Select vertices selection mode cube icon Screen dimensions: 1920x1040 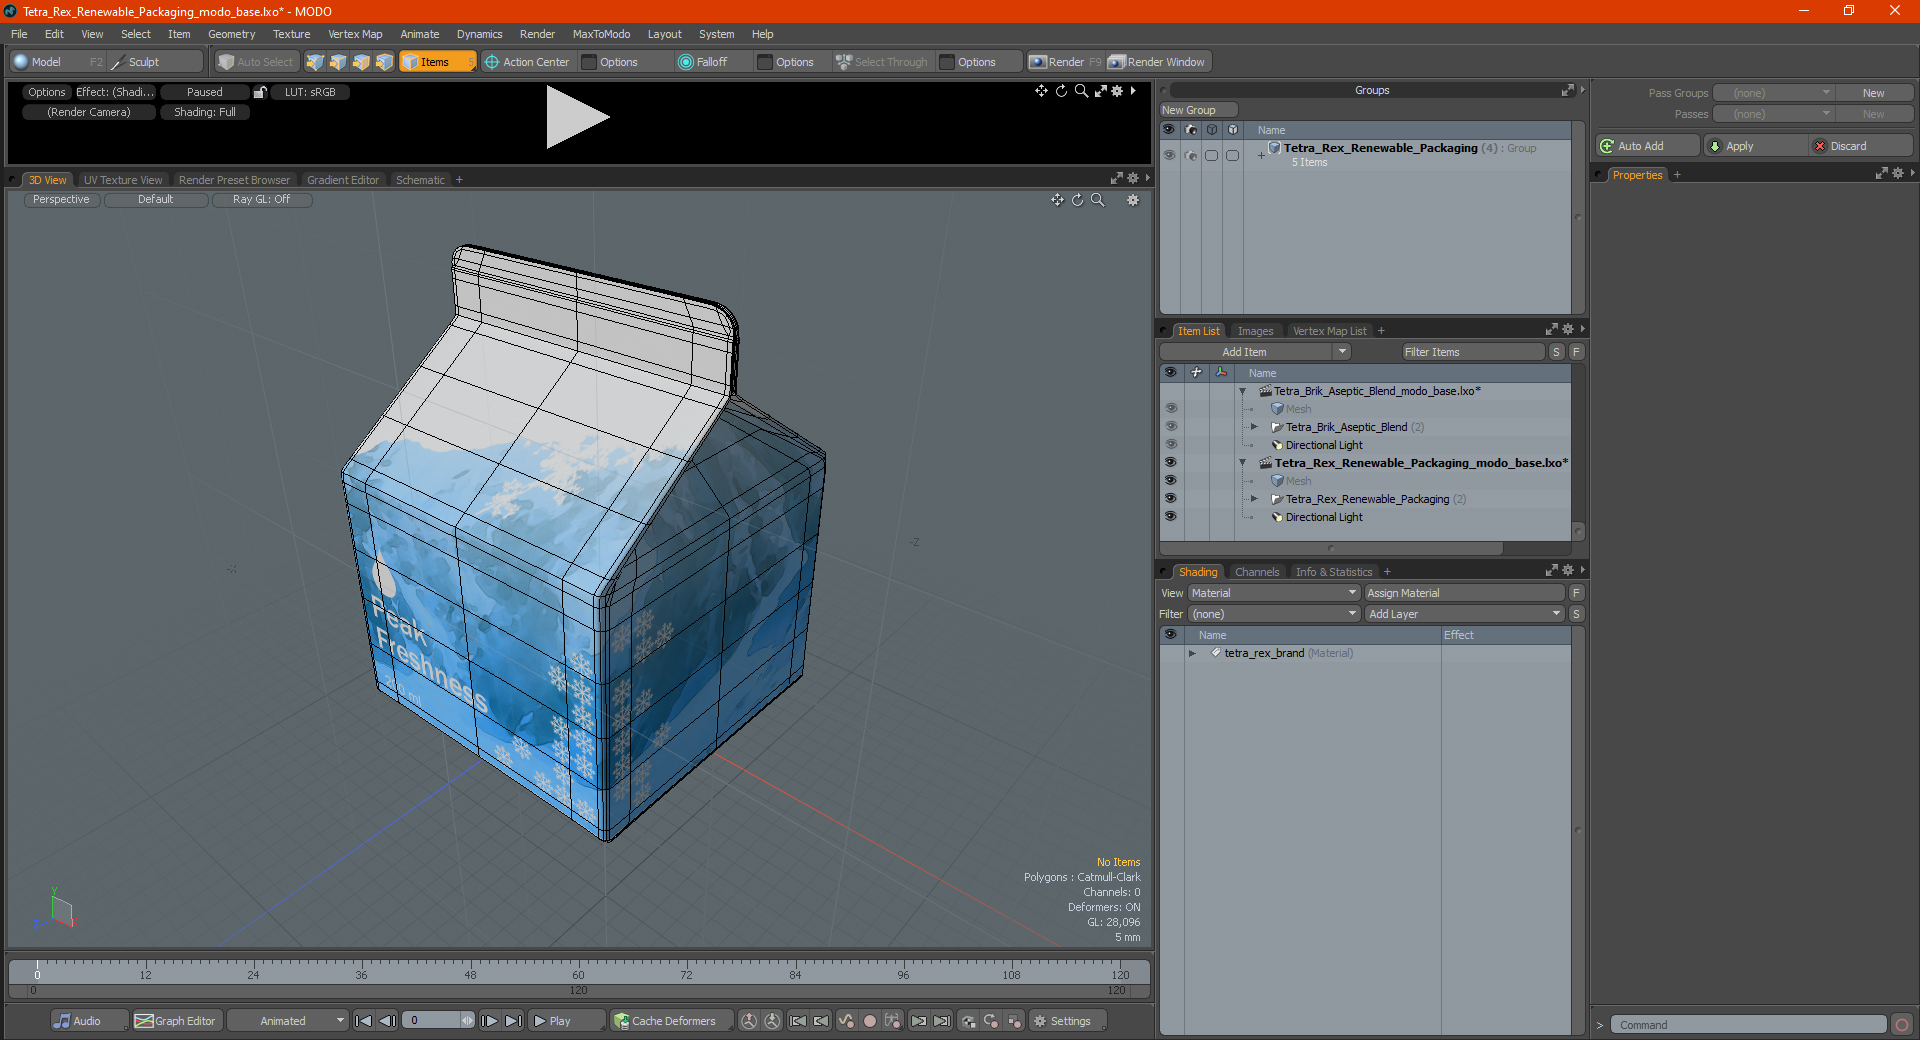click(315, 62)
